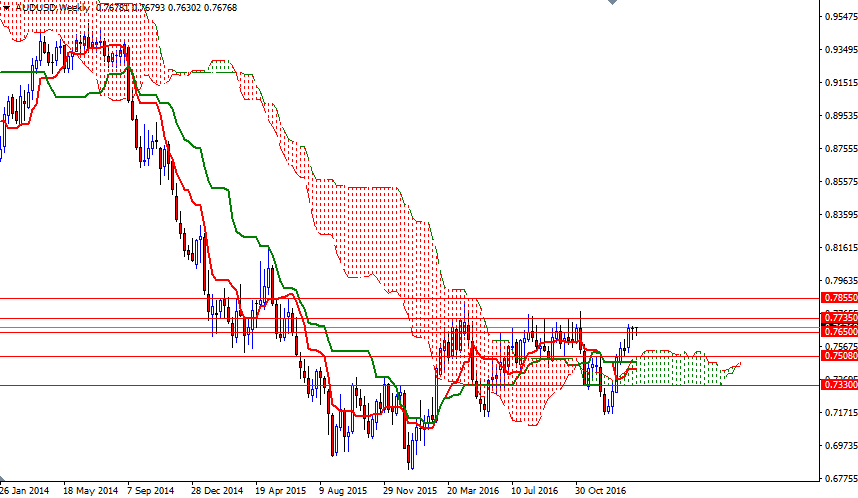Image resolution: width=858 pixels, height=498 pixels.
Task: Click the 0.93495 price axis value
Action: pos(841,50)
